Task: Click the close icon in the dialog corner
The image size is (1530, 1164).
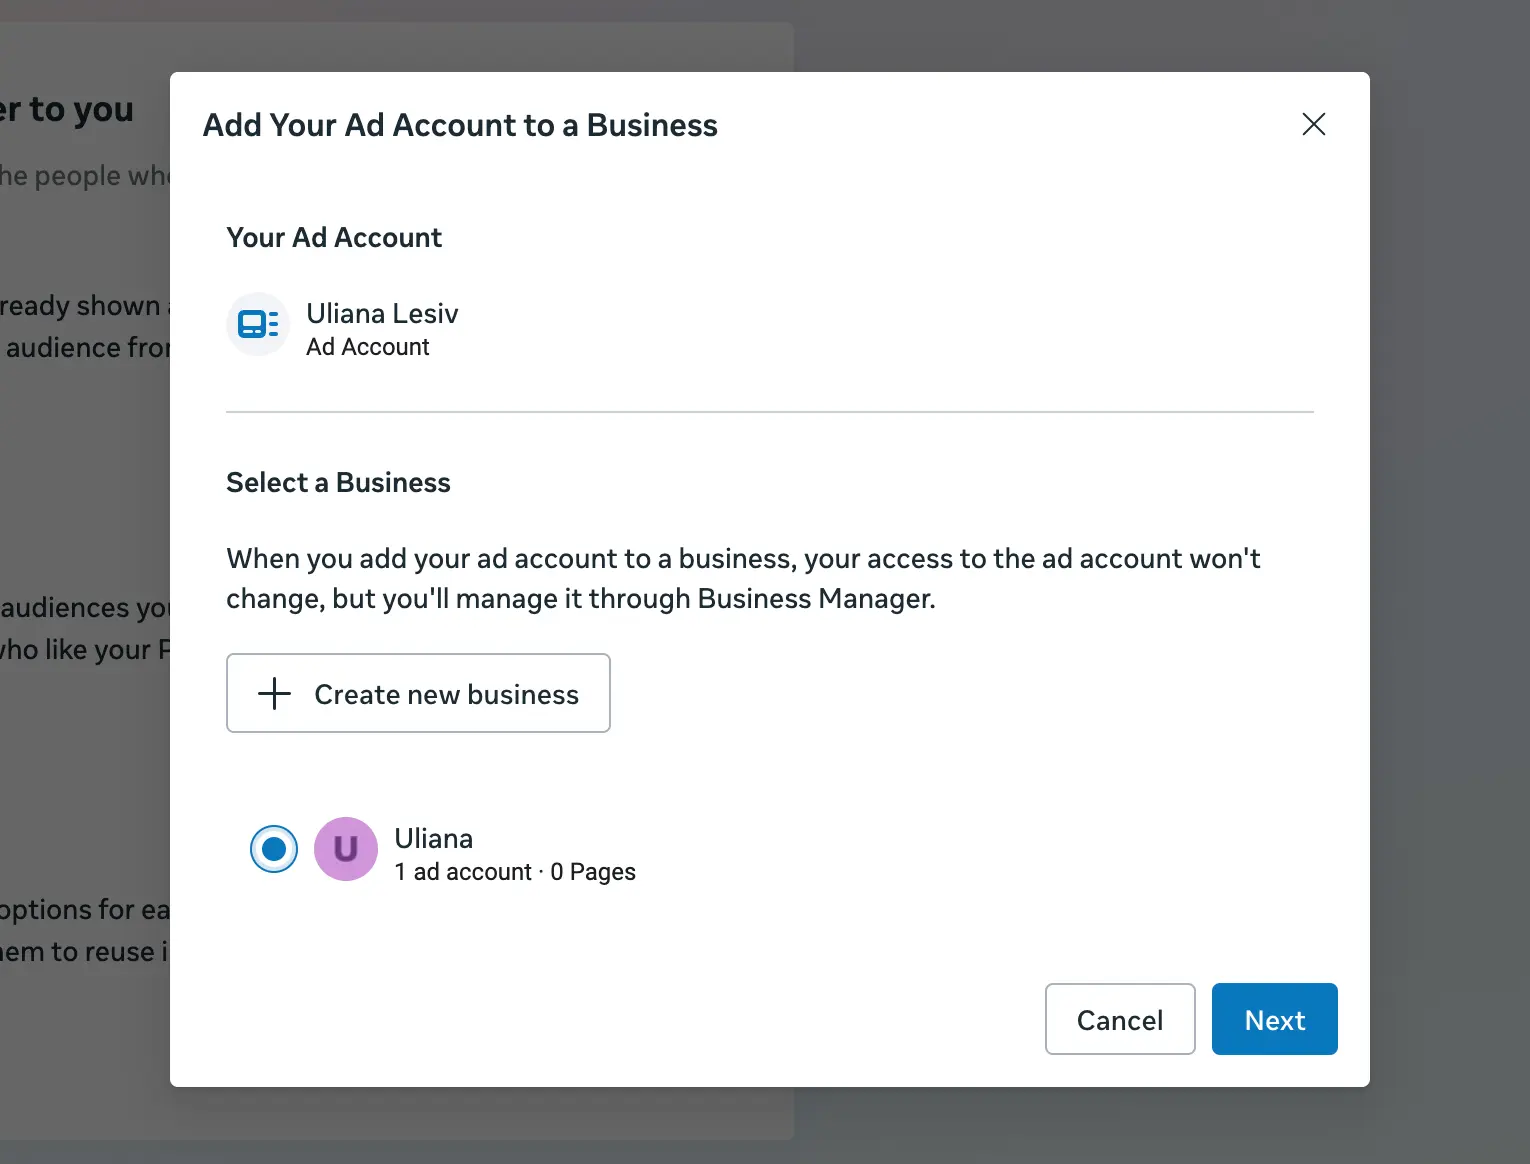Action: (x=1313, y=124)
